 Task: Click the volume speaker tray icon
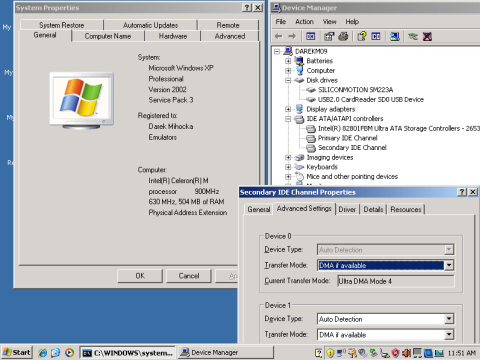[x=407, y=353]
